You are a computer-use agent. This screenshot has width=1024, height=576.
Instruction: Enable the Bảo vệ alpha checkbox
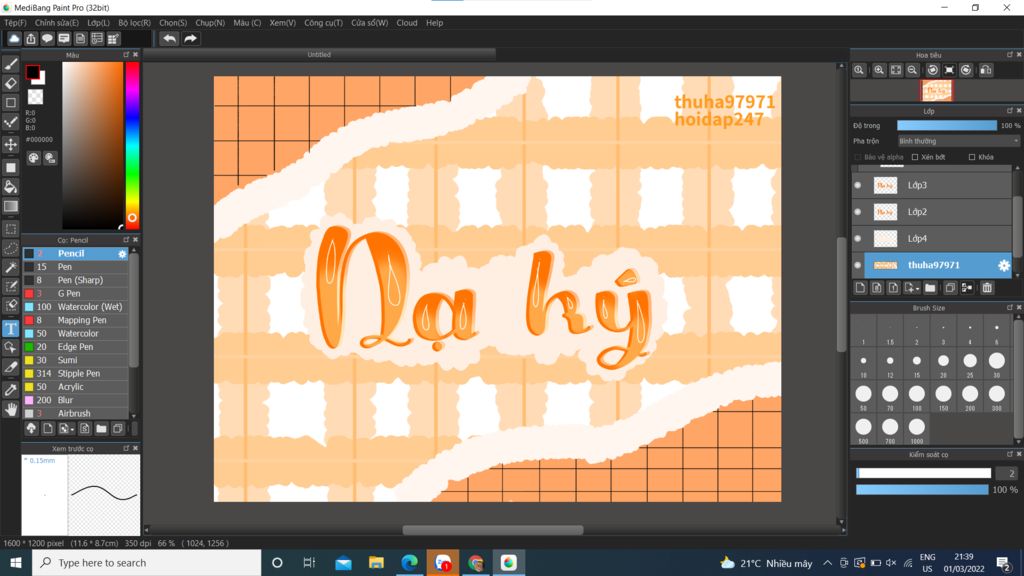tap(858, 157)
